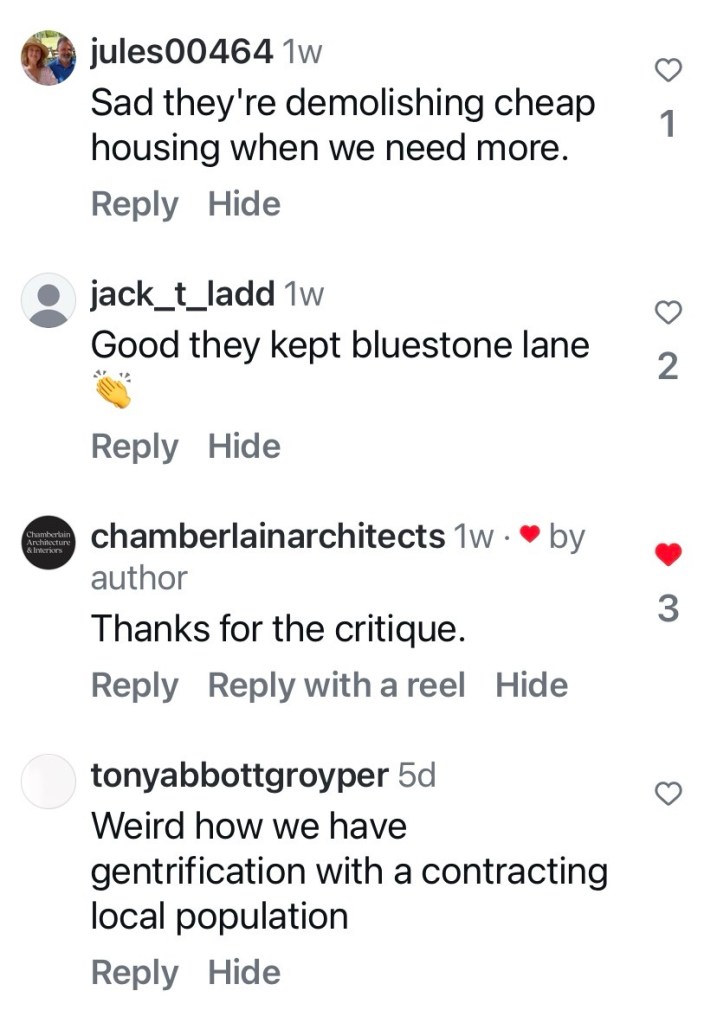Screen dimensions: 717x1023
Task: Reply to jules00464's comment
Action: pyautogui.click(x=134, y=205)
